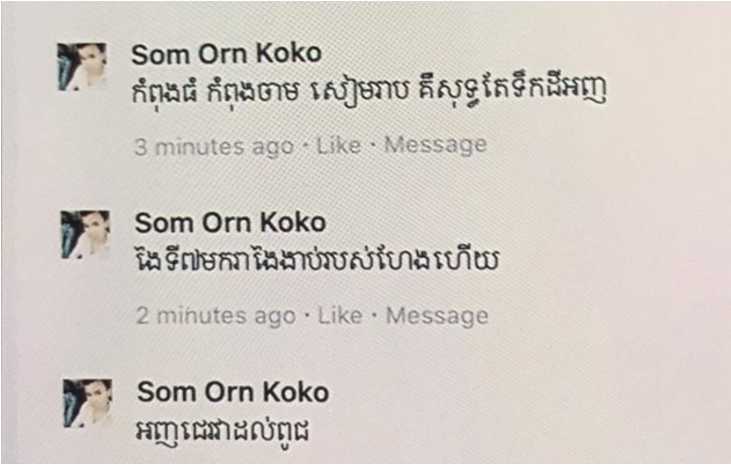Click the "3 minutes ago" timestamp
Viewport: 731px width, 467px height.
(x=213, y=146)
